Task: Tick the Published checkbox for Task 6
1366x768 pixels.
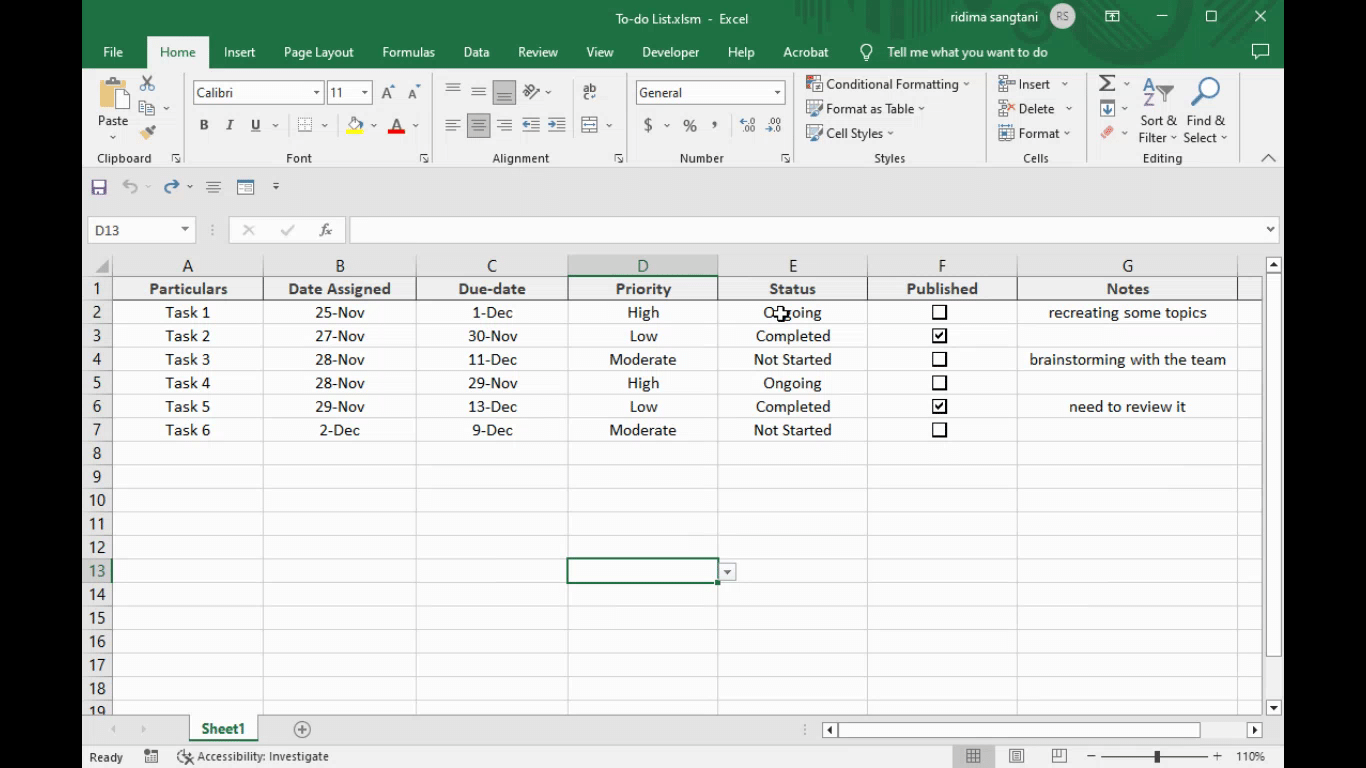Action: tap(939, 430)
